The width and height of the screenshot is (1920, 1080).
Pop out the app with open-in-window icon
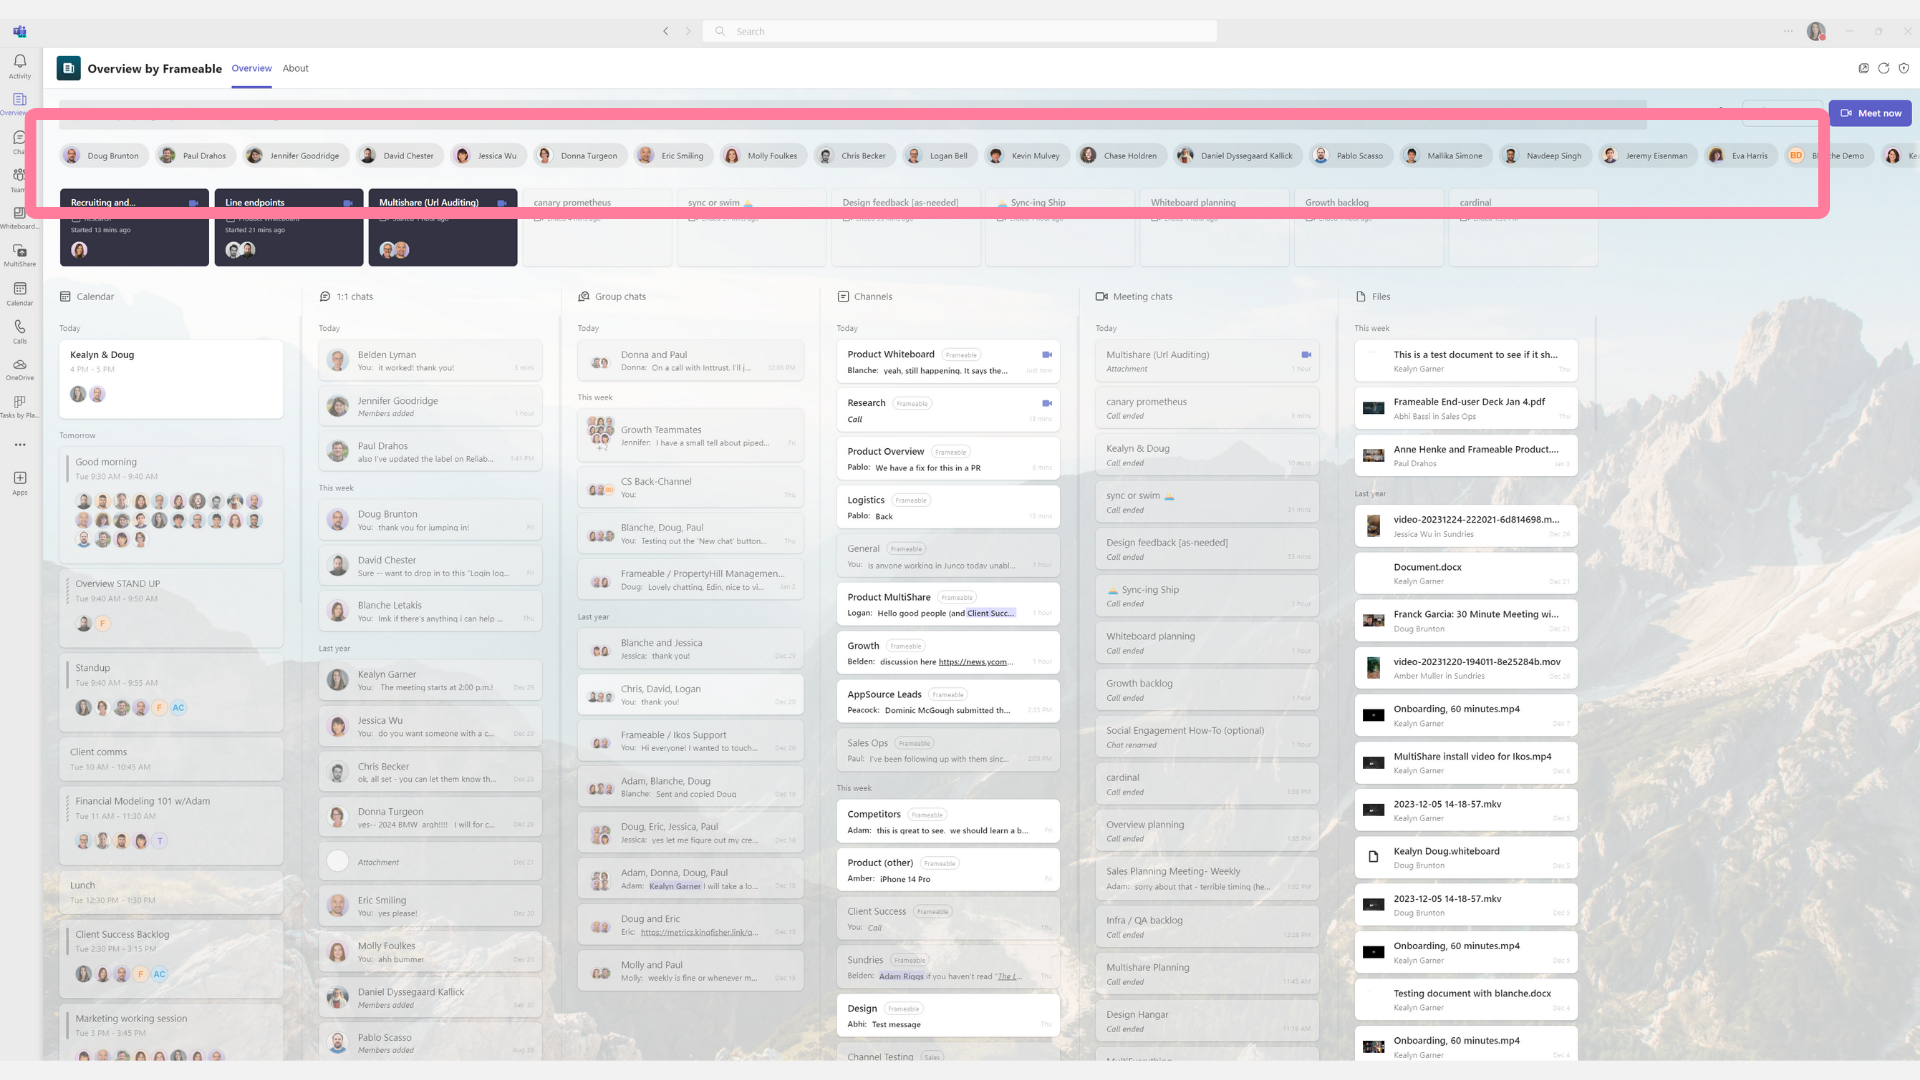coord(1863,68)
